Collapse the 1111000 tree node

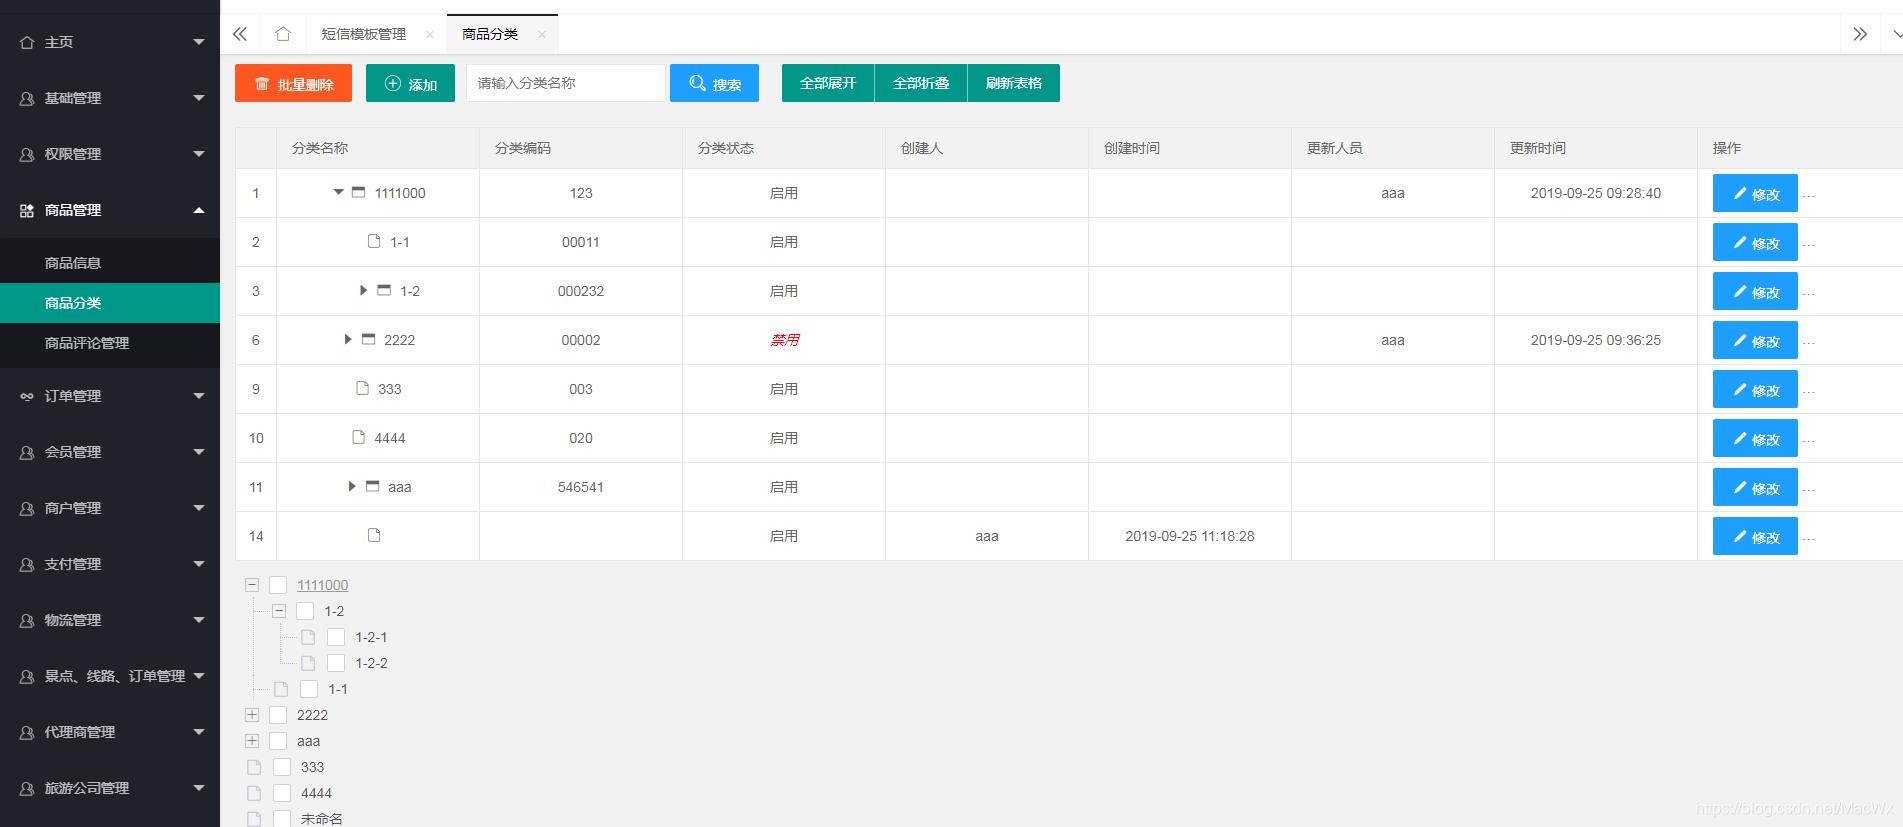click(252, 585)
